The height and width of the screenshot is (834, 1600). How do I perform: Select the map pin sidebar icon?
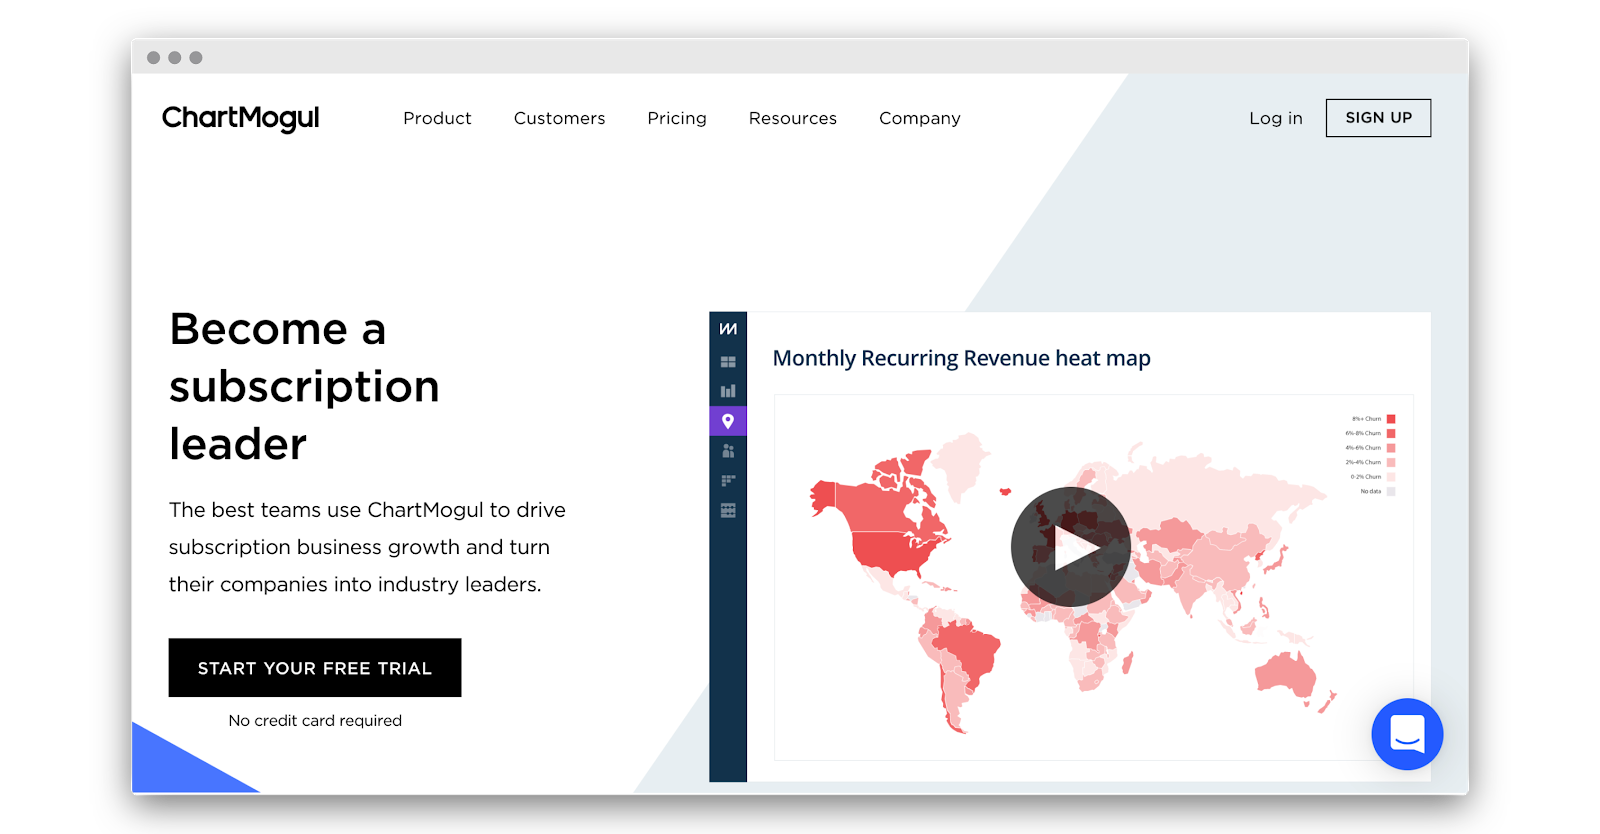click(x=728, y=421)
